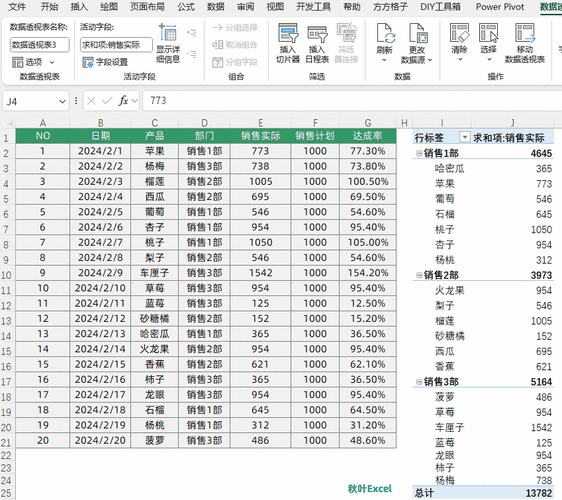
Task: Collapse the 销售2部 group
Action: pos(418,275)
